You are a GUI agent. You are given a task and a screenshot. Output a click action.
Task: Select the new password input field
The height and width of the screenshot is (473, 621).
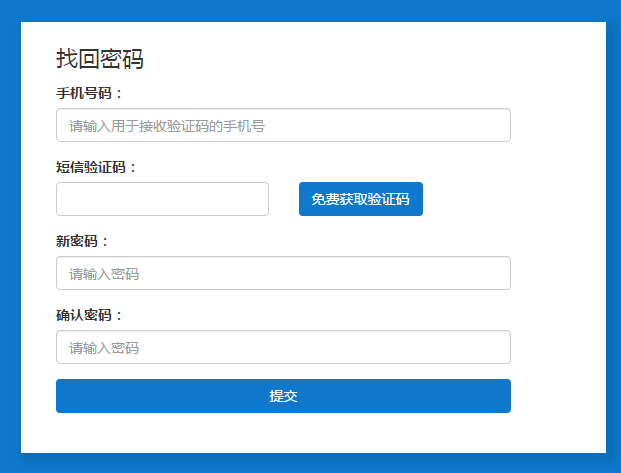click(283, 273)
